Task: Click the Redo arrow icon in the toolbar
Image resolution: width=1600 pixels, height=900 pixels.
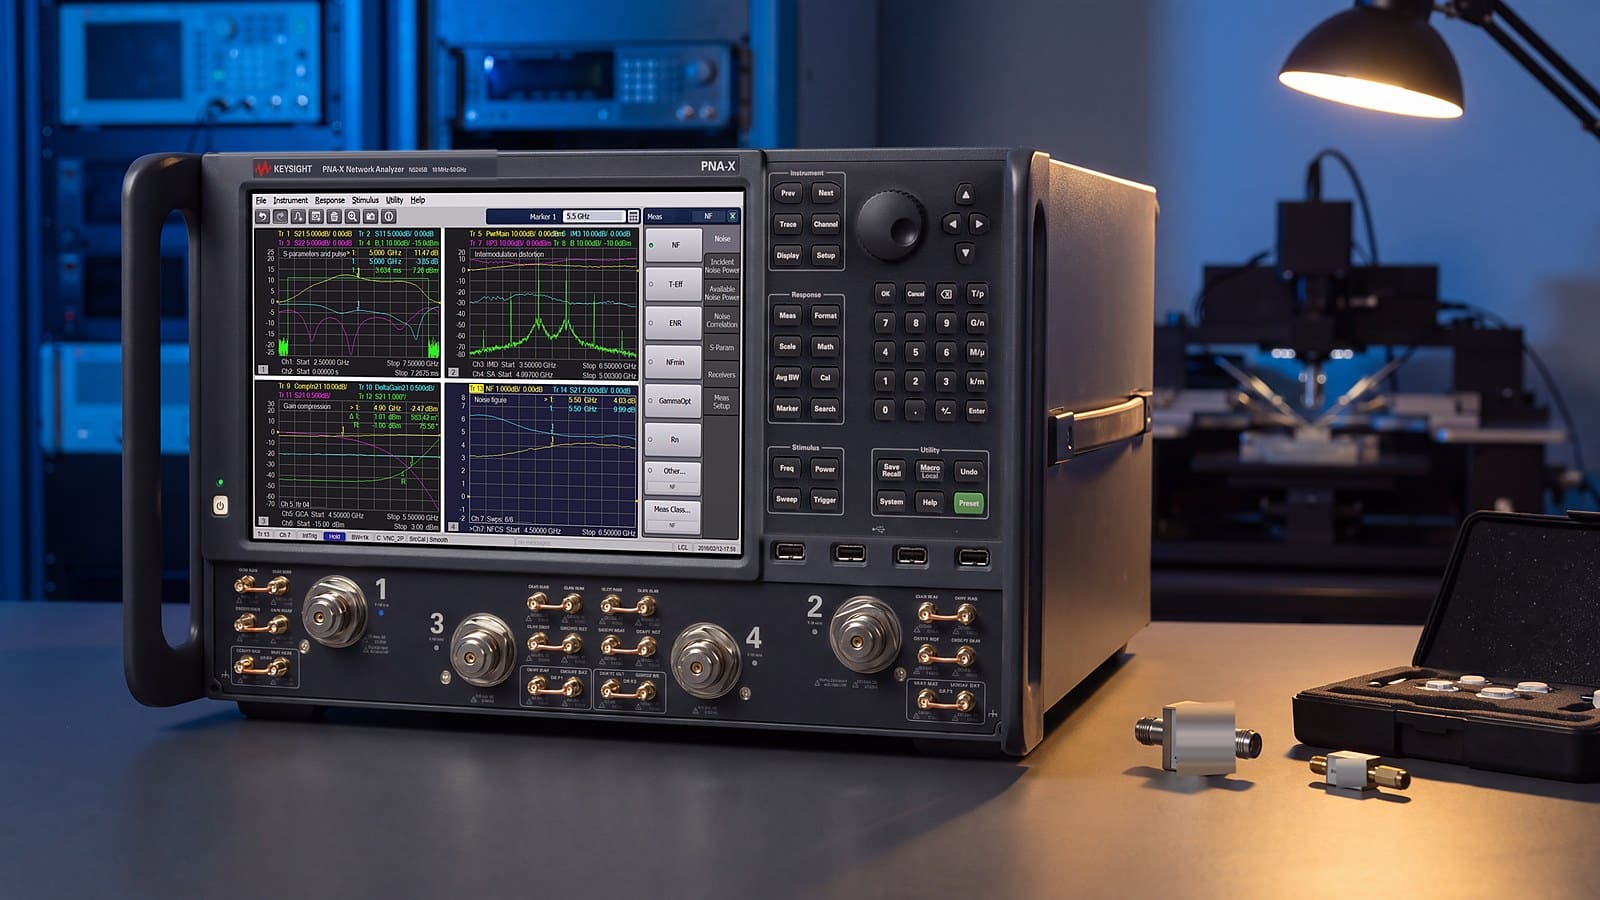Action: (x=281, y=216)
